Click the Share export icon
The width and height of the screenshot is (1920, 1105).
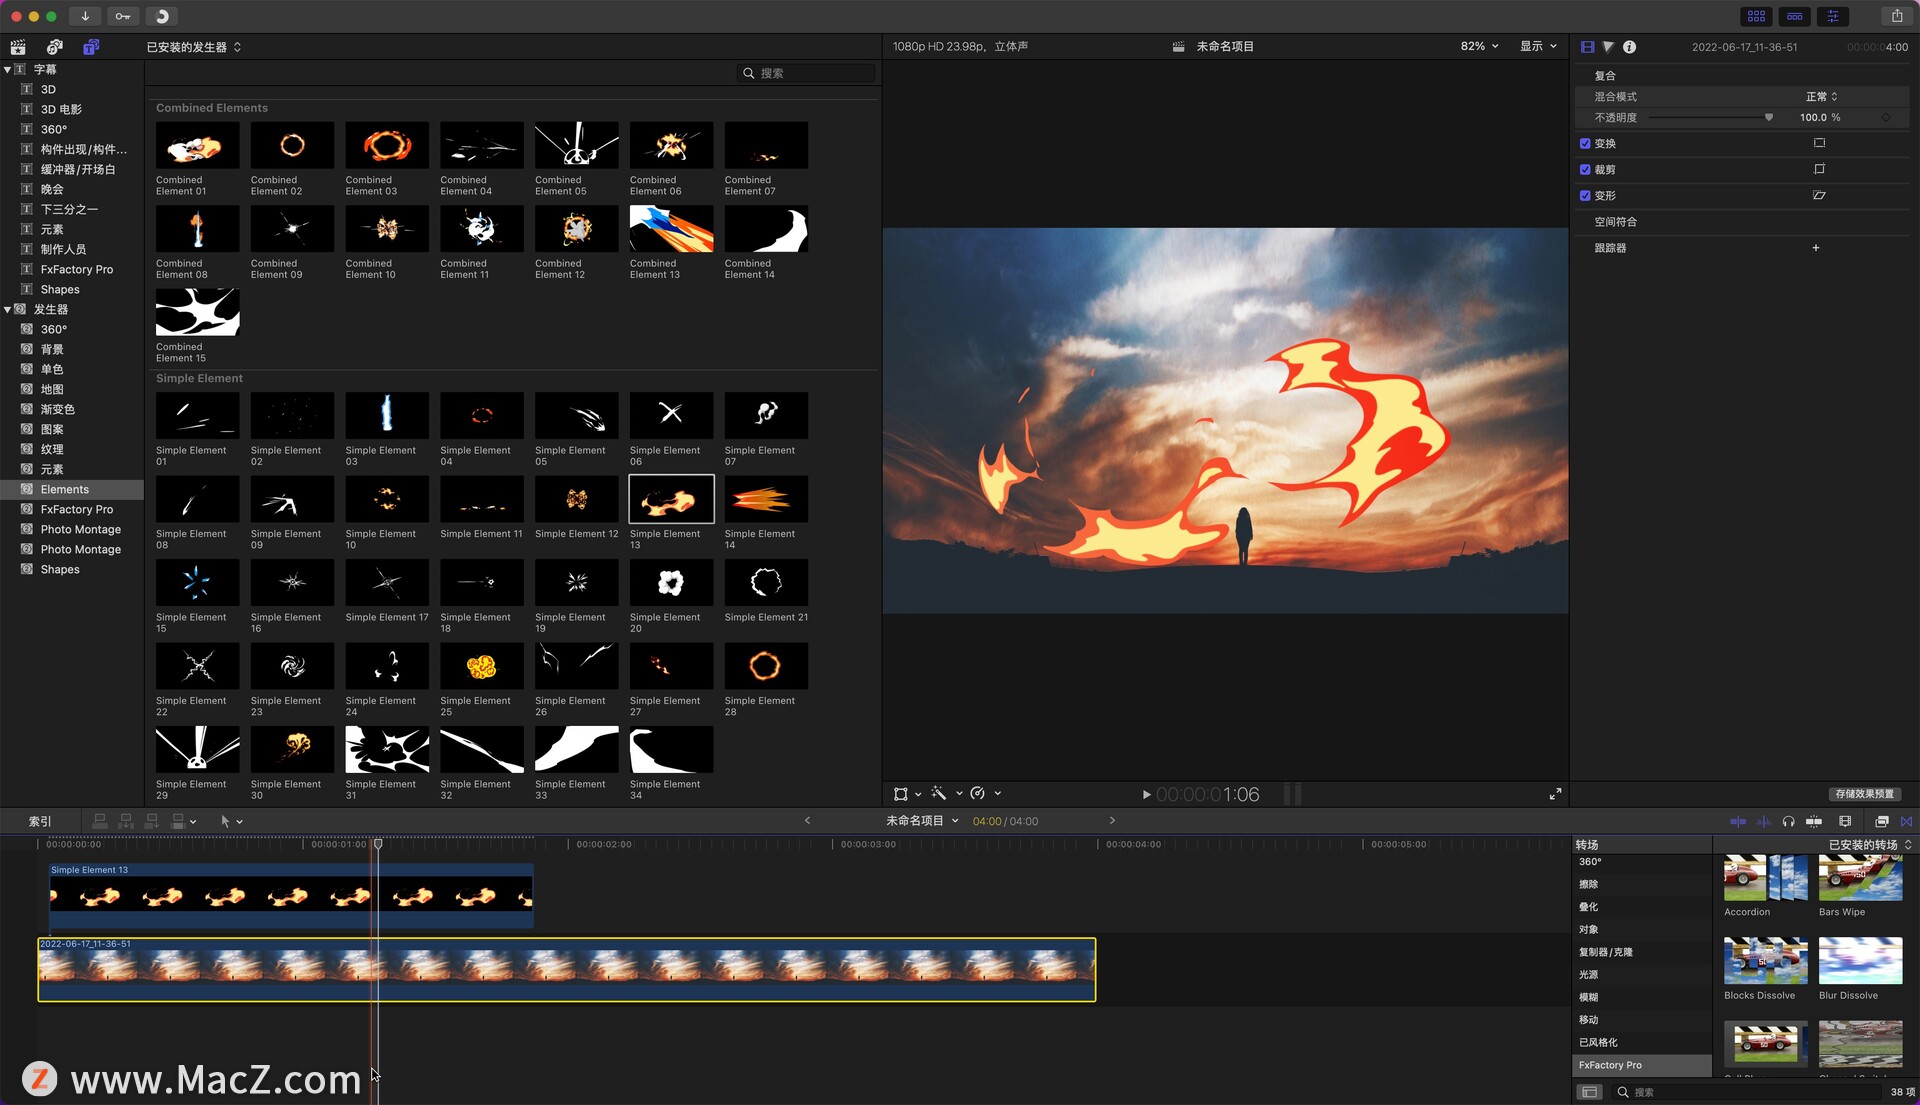1896,16
